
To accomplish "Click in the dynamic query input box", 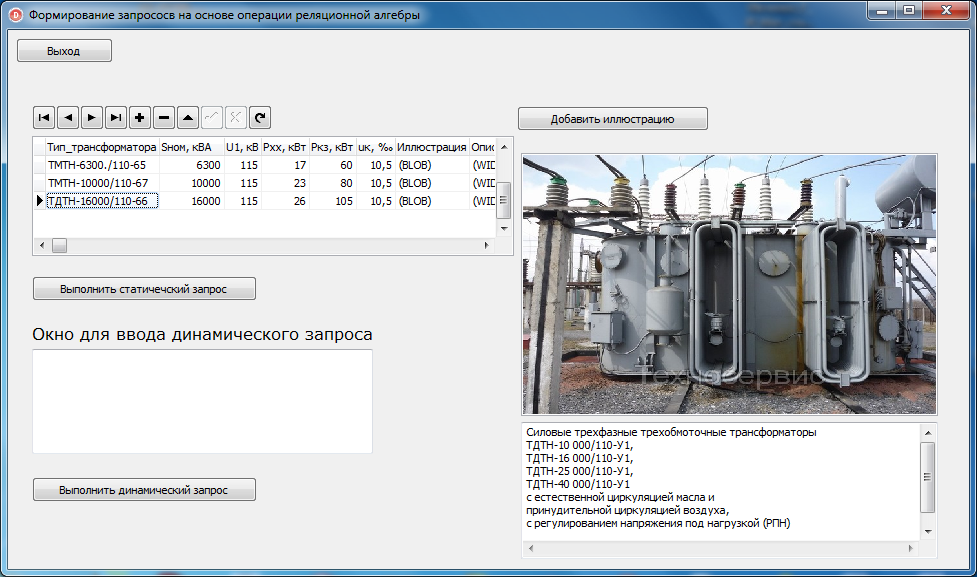I will pos(202,400).
